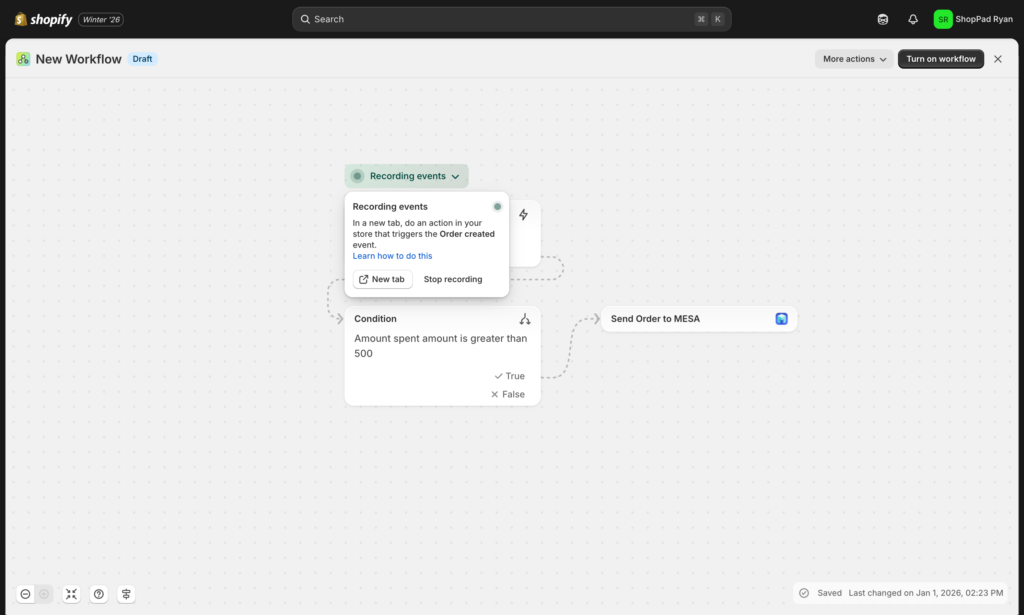Select the True branch on the Condition card
This screenshot has width=1024, height=615.
[509, 375]
